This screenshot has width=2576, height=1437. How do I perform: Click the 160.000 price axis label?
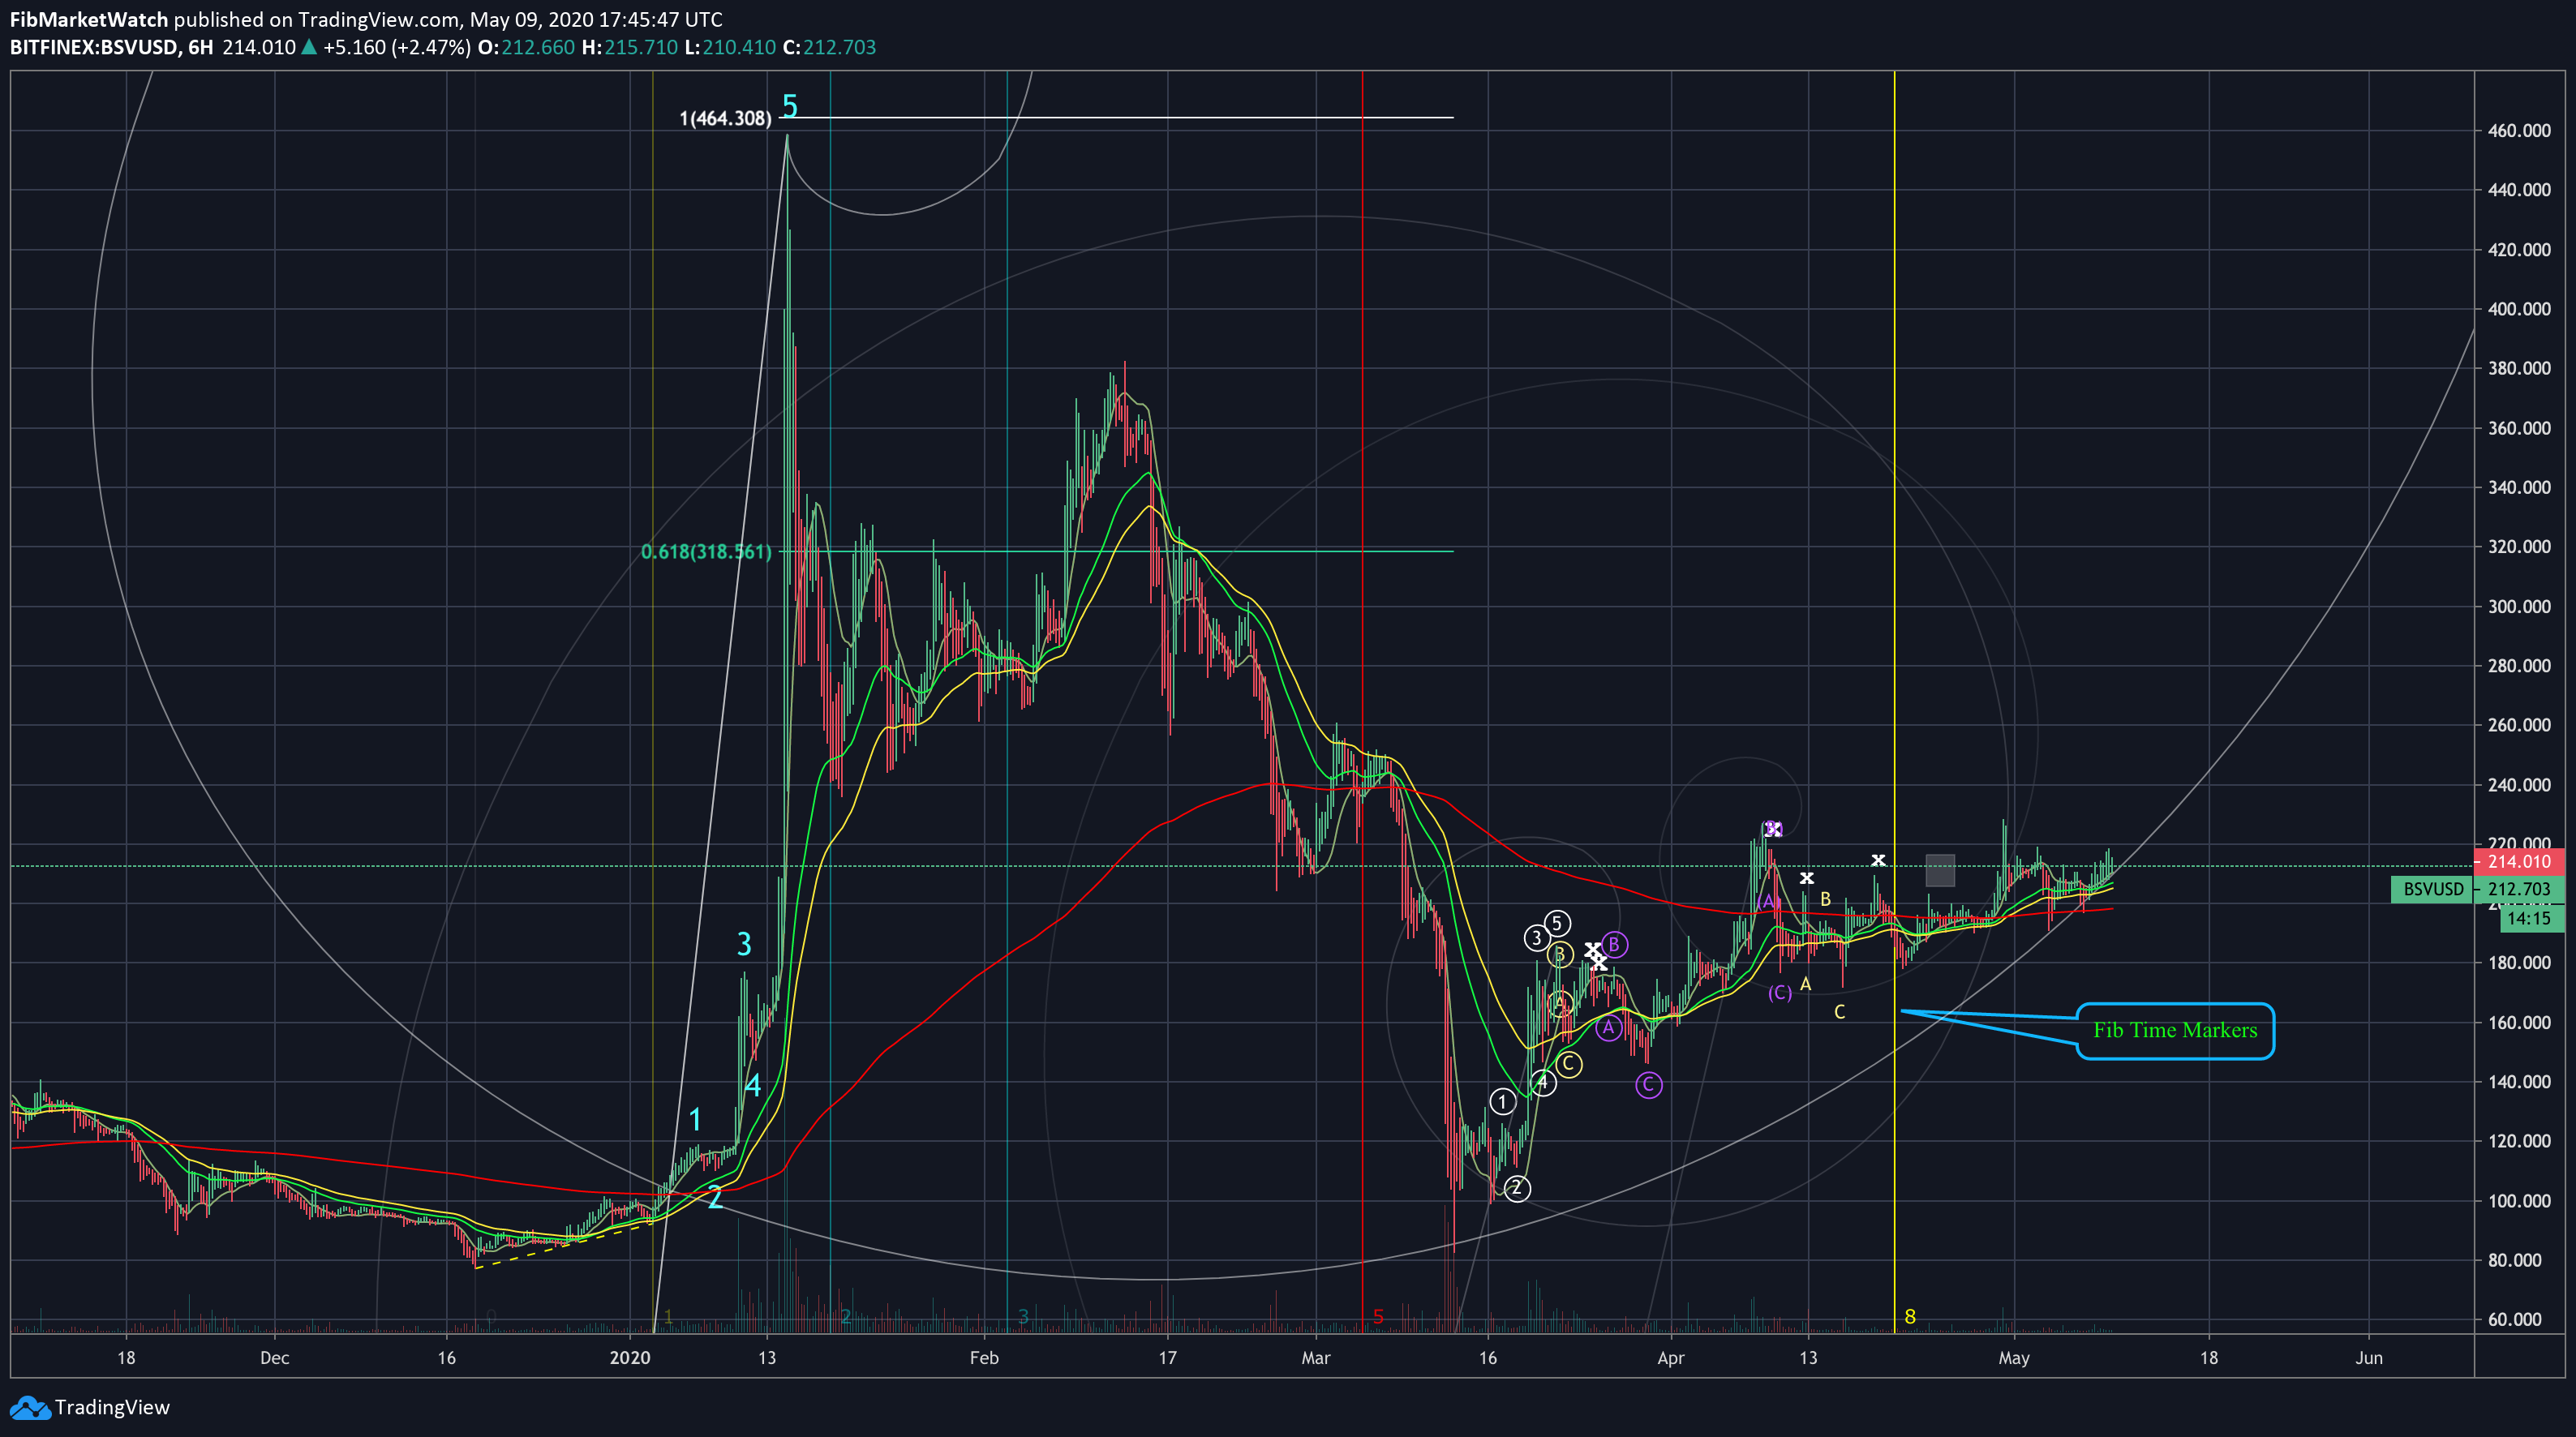(2519, 1022)
